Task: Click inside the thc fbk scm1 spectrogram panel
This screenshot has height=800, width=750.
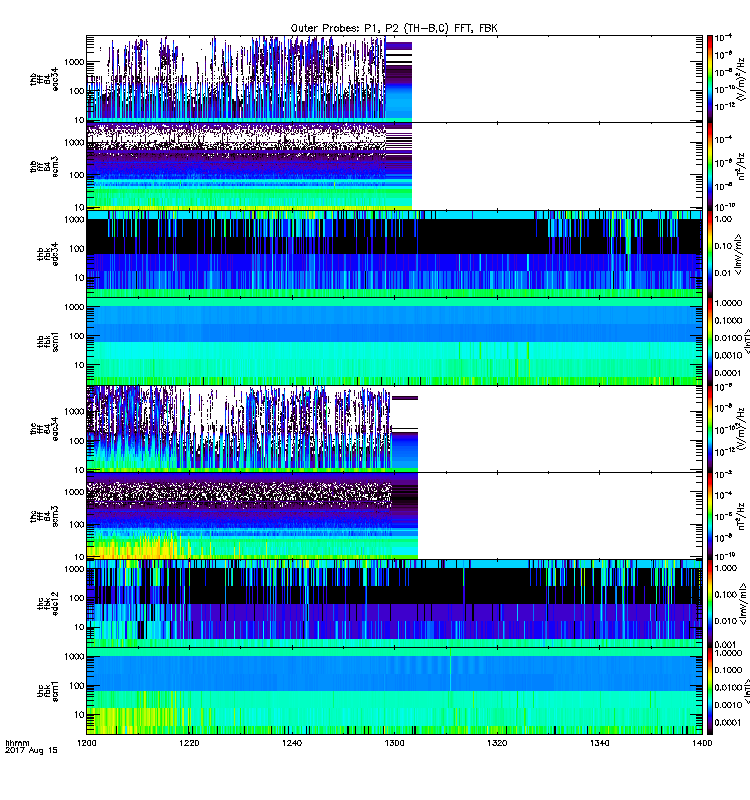Action: (x=394, y=691)
